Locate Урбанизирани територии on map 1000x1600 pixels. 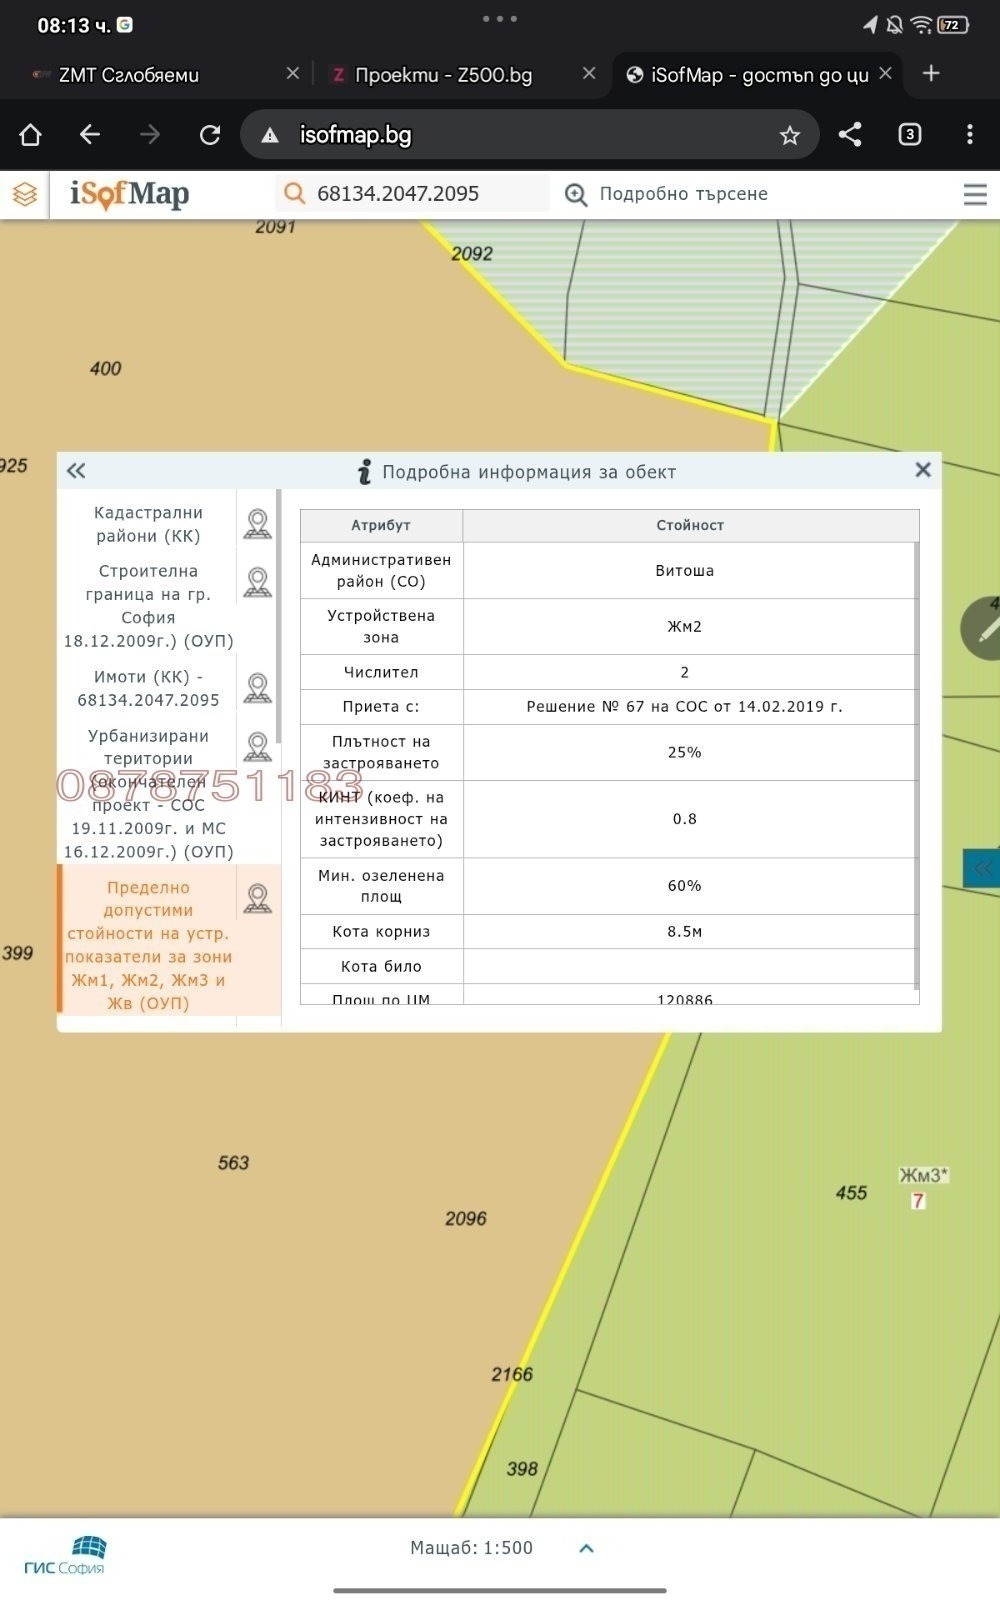[258, 748]
